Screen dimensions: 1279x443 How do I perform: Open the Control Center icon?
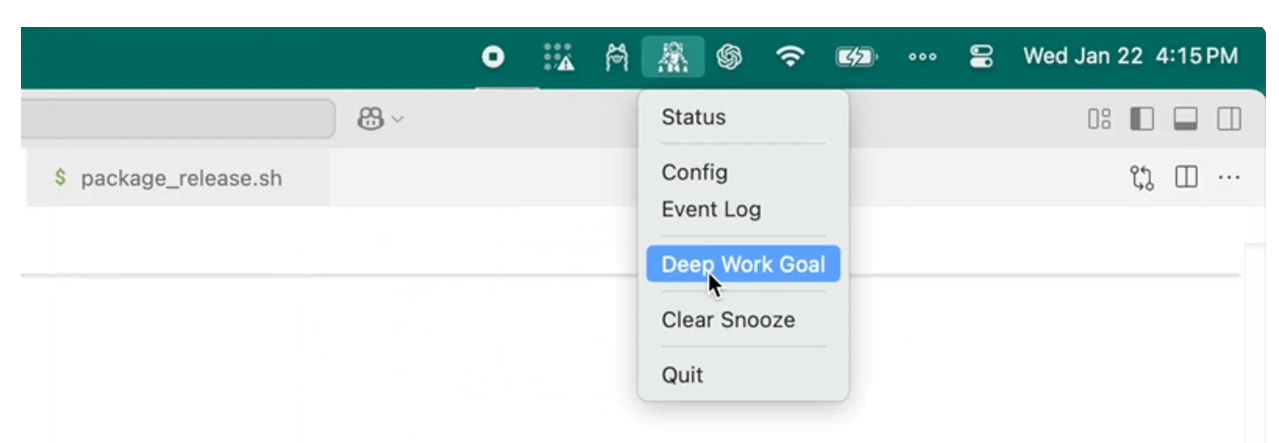(981, 57)
